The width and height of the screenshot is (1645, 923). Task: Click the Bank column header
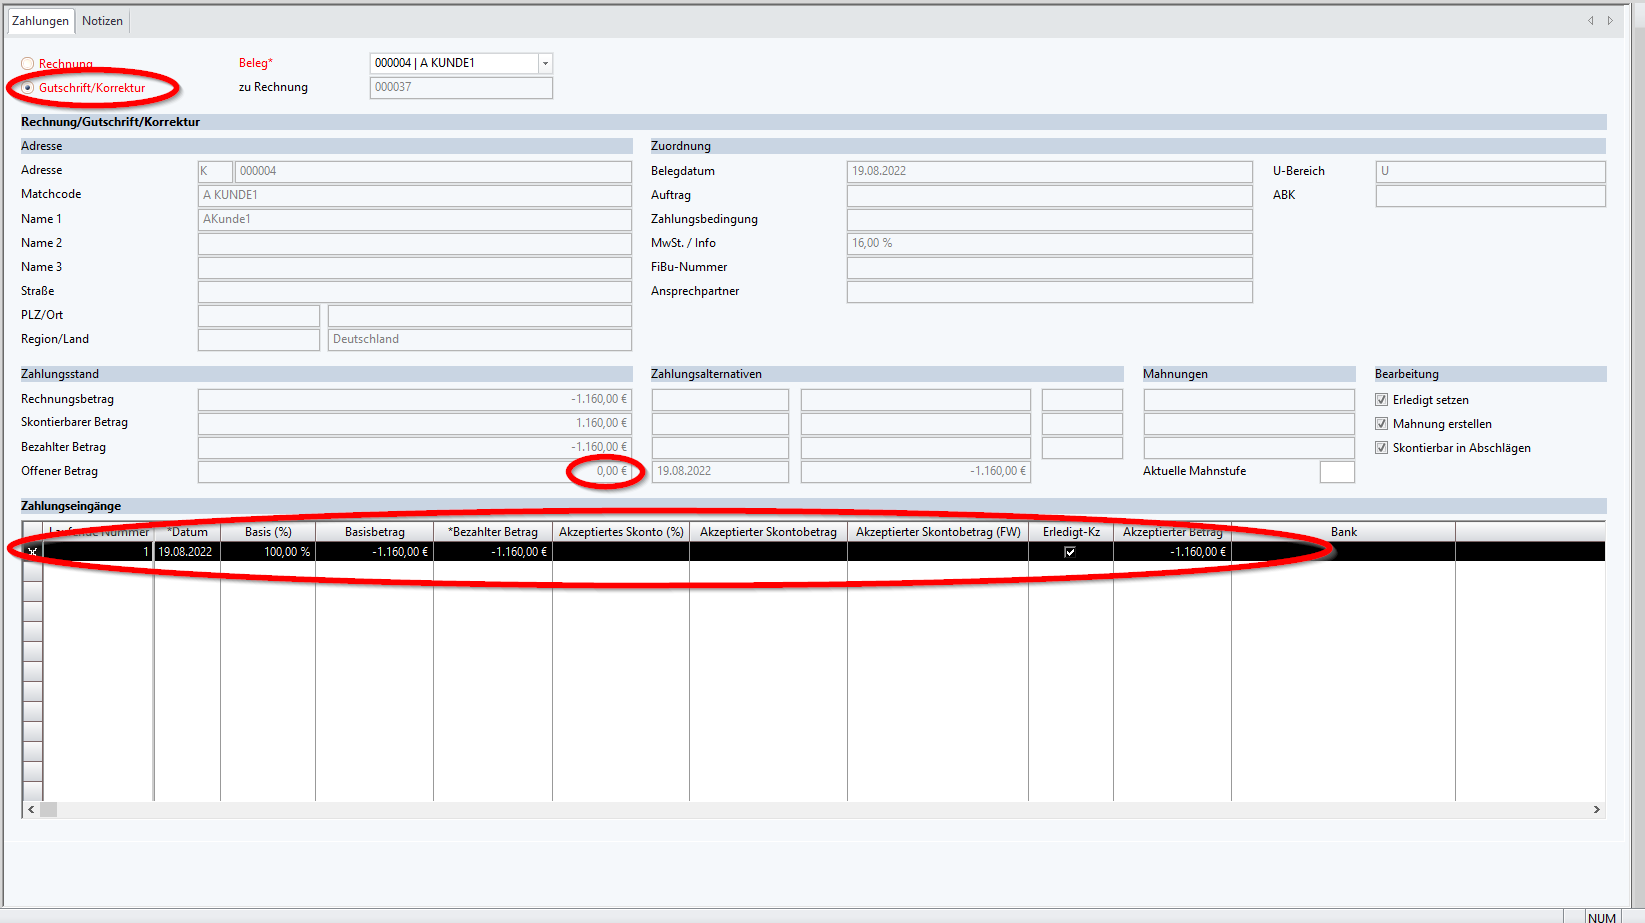(1343, 532)
